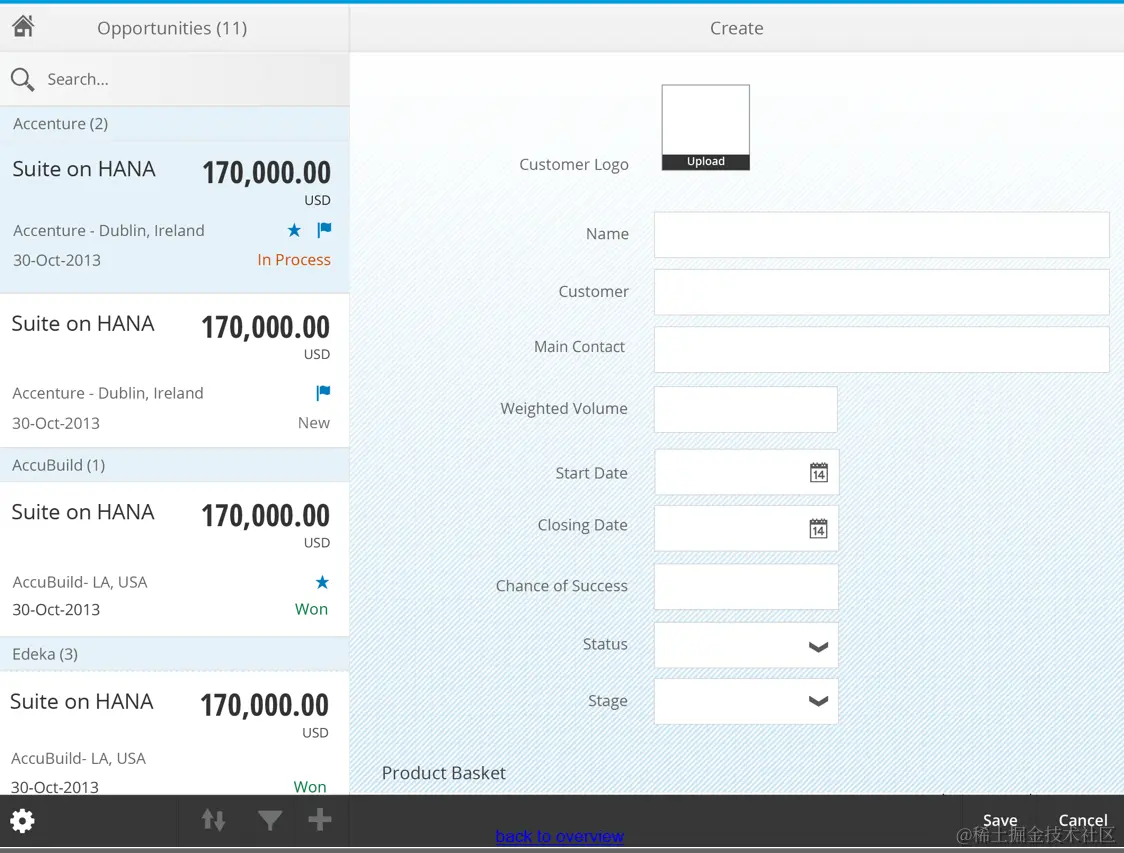Open the filter funnel icon
1124x853 pixels.
tap(270, 820)
